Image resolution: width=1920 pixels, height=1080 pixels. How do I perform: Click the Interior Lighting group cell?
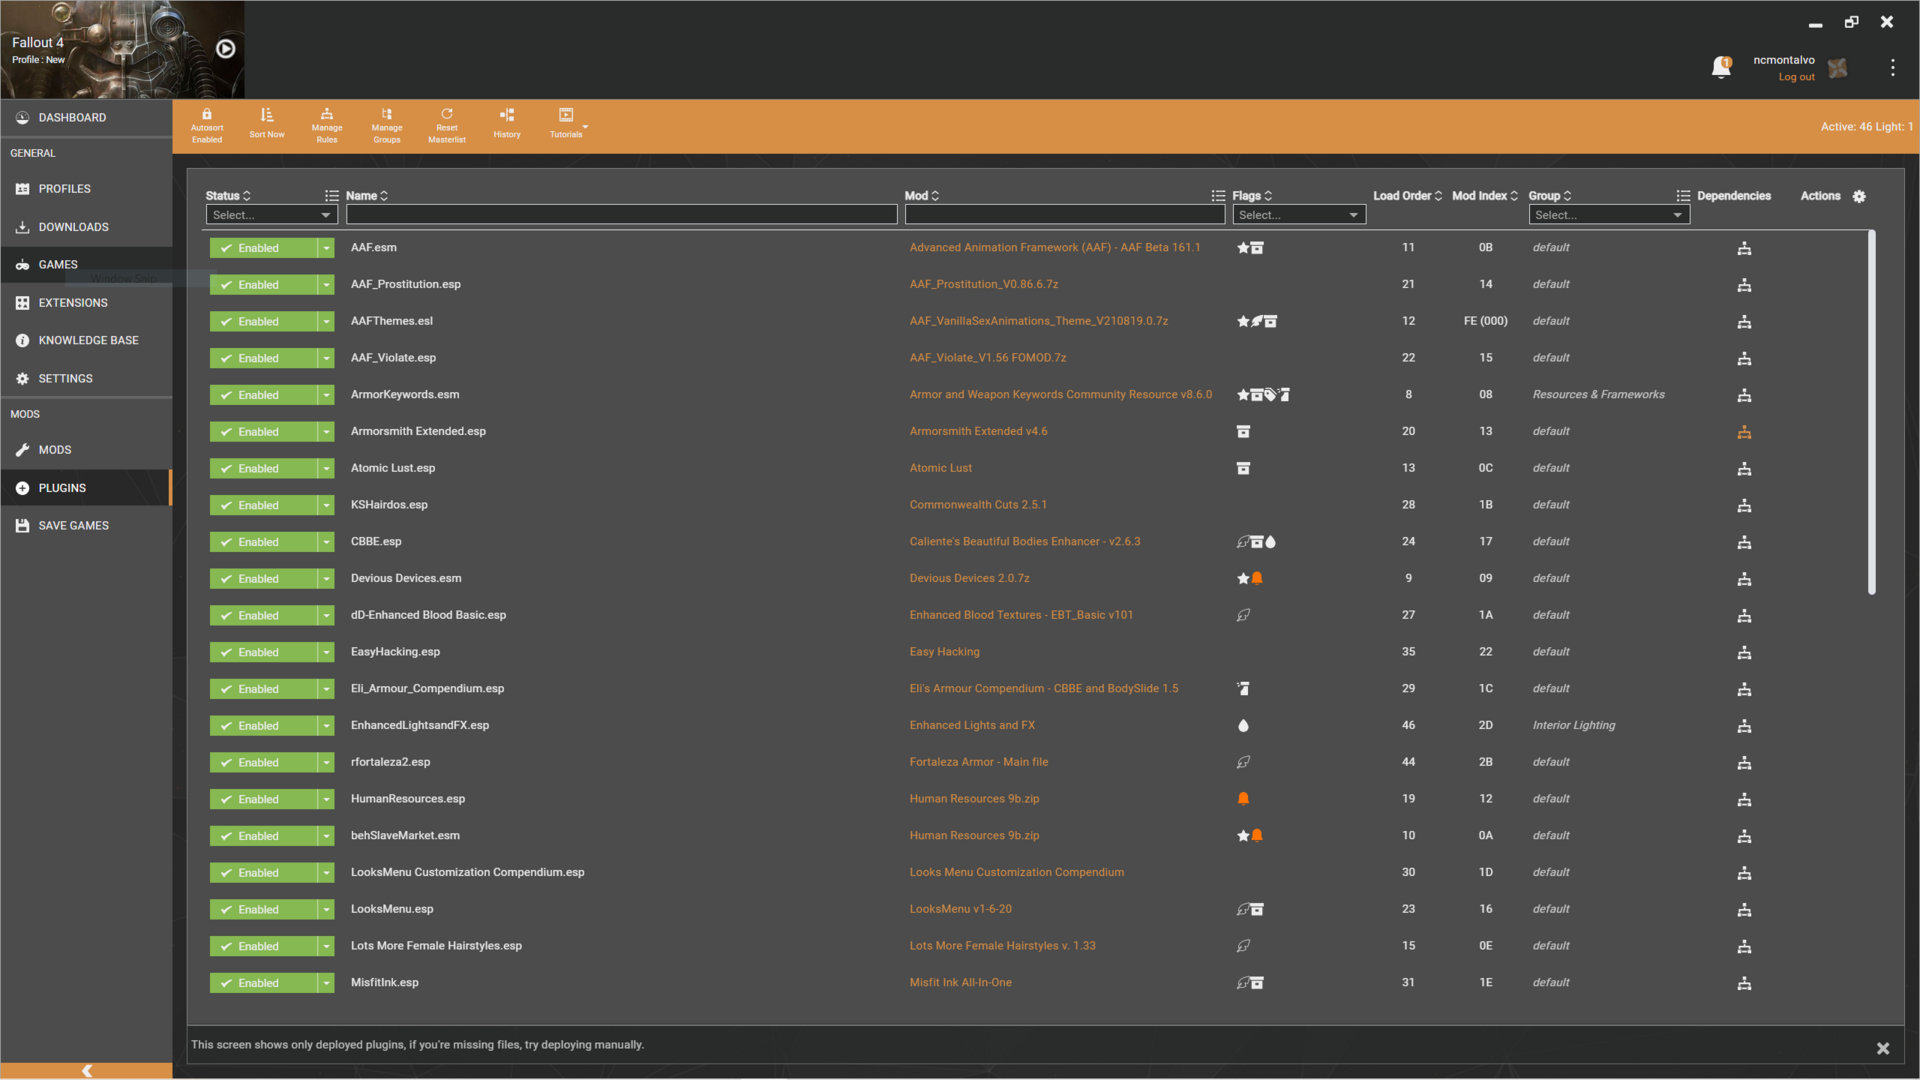tap(1574, 726)
